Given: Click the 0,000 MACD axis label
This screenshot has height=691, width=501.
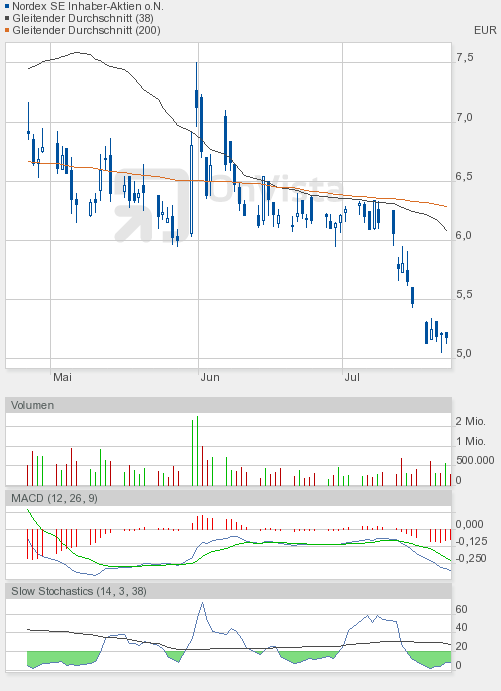Looking at the screenshot, I should click(469, 524).
